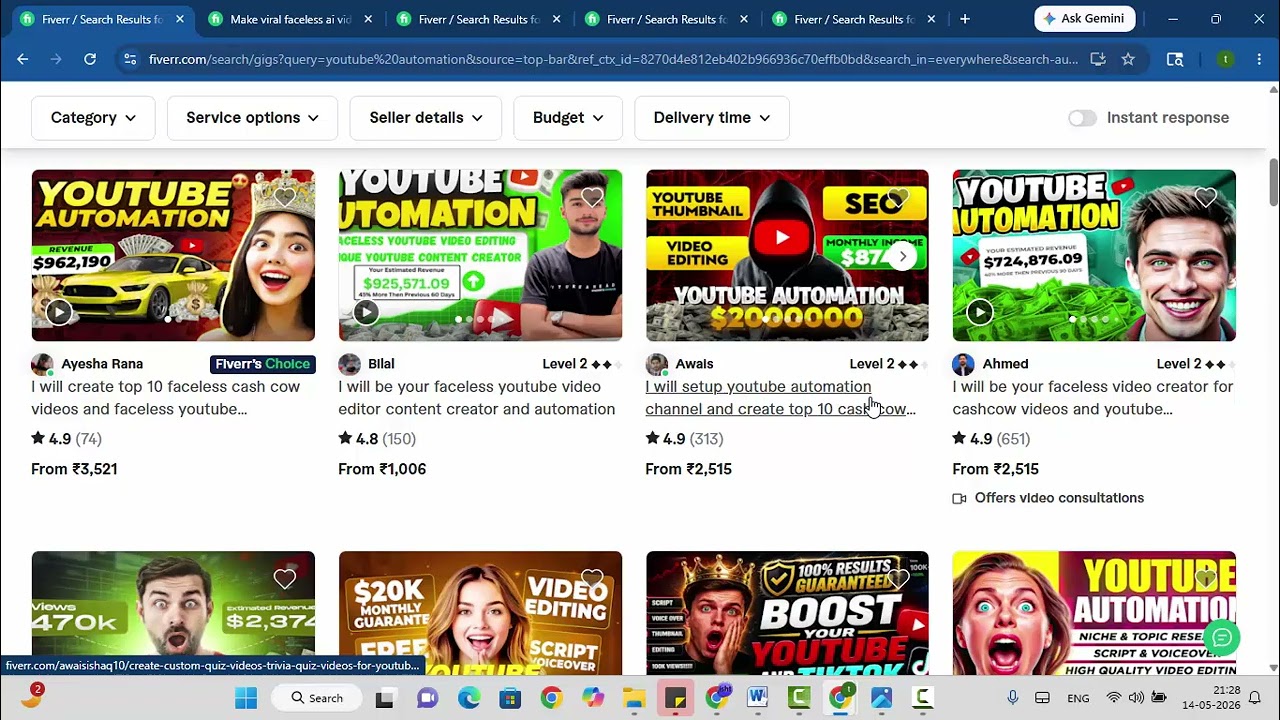Screen dimensions: 1280x720
Task: Open gig 'faceless video creator for cashcow videos'
Action: coord(1092,398)
